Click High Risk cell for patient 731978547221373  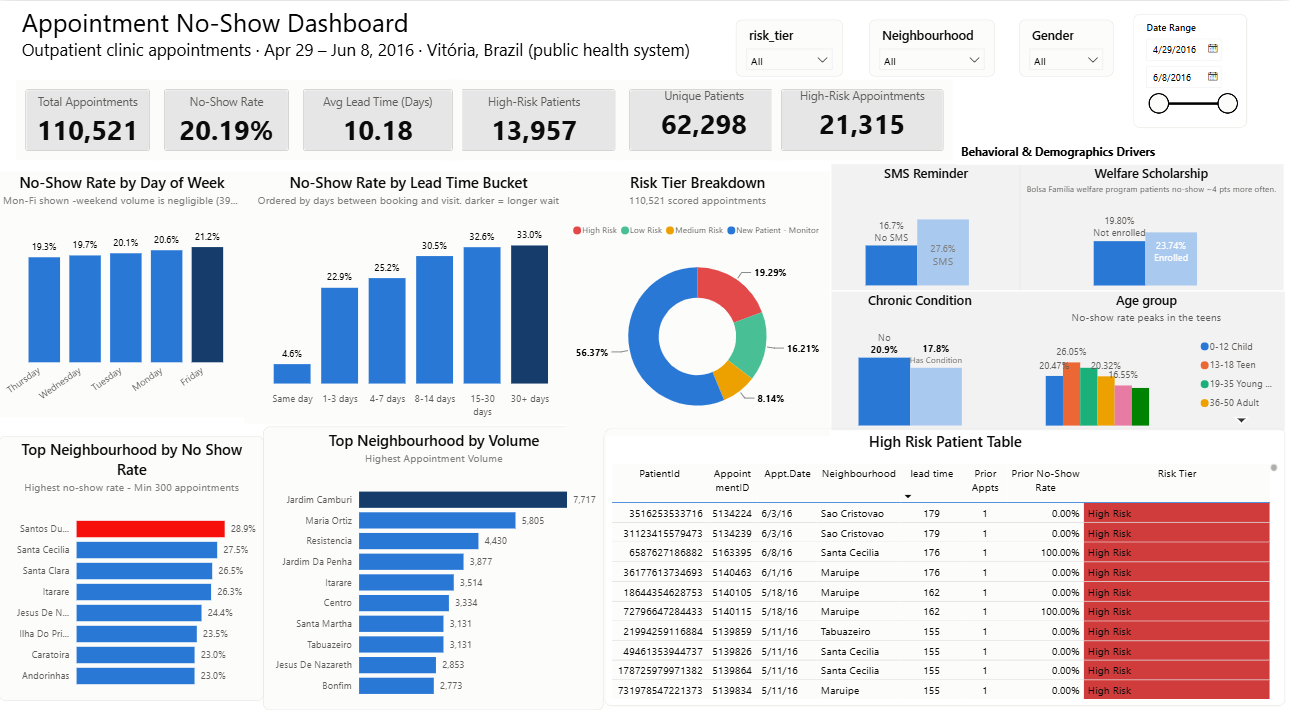pyautogui.click(x=1177, y=690)
